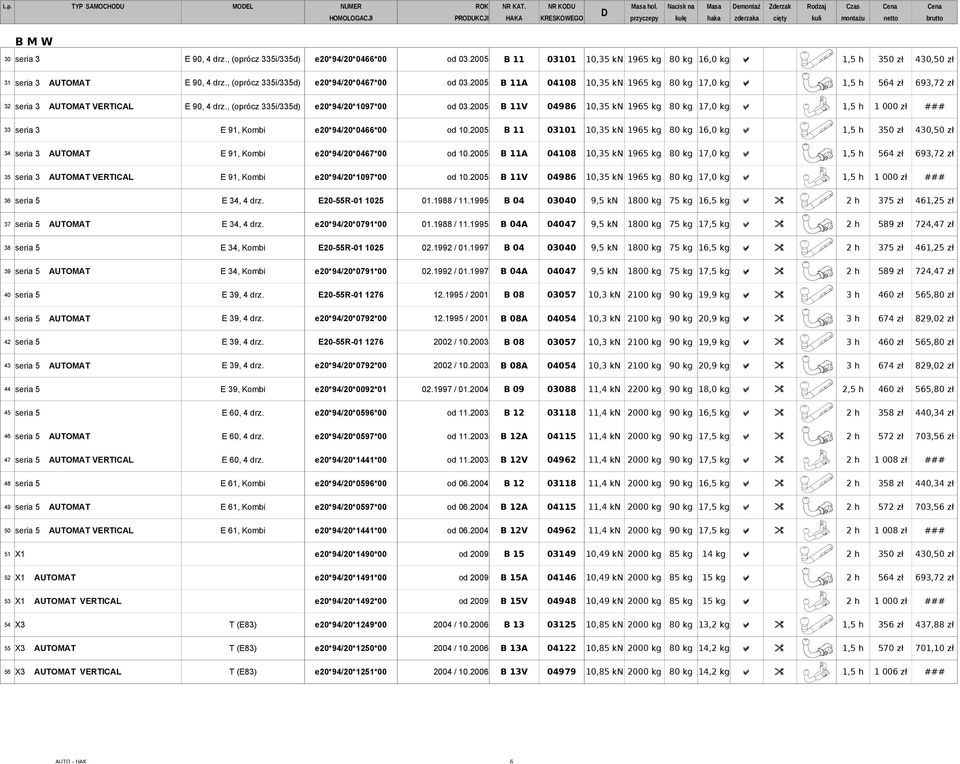Click gross price 701,10 zł

(x=934, y=648)
